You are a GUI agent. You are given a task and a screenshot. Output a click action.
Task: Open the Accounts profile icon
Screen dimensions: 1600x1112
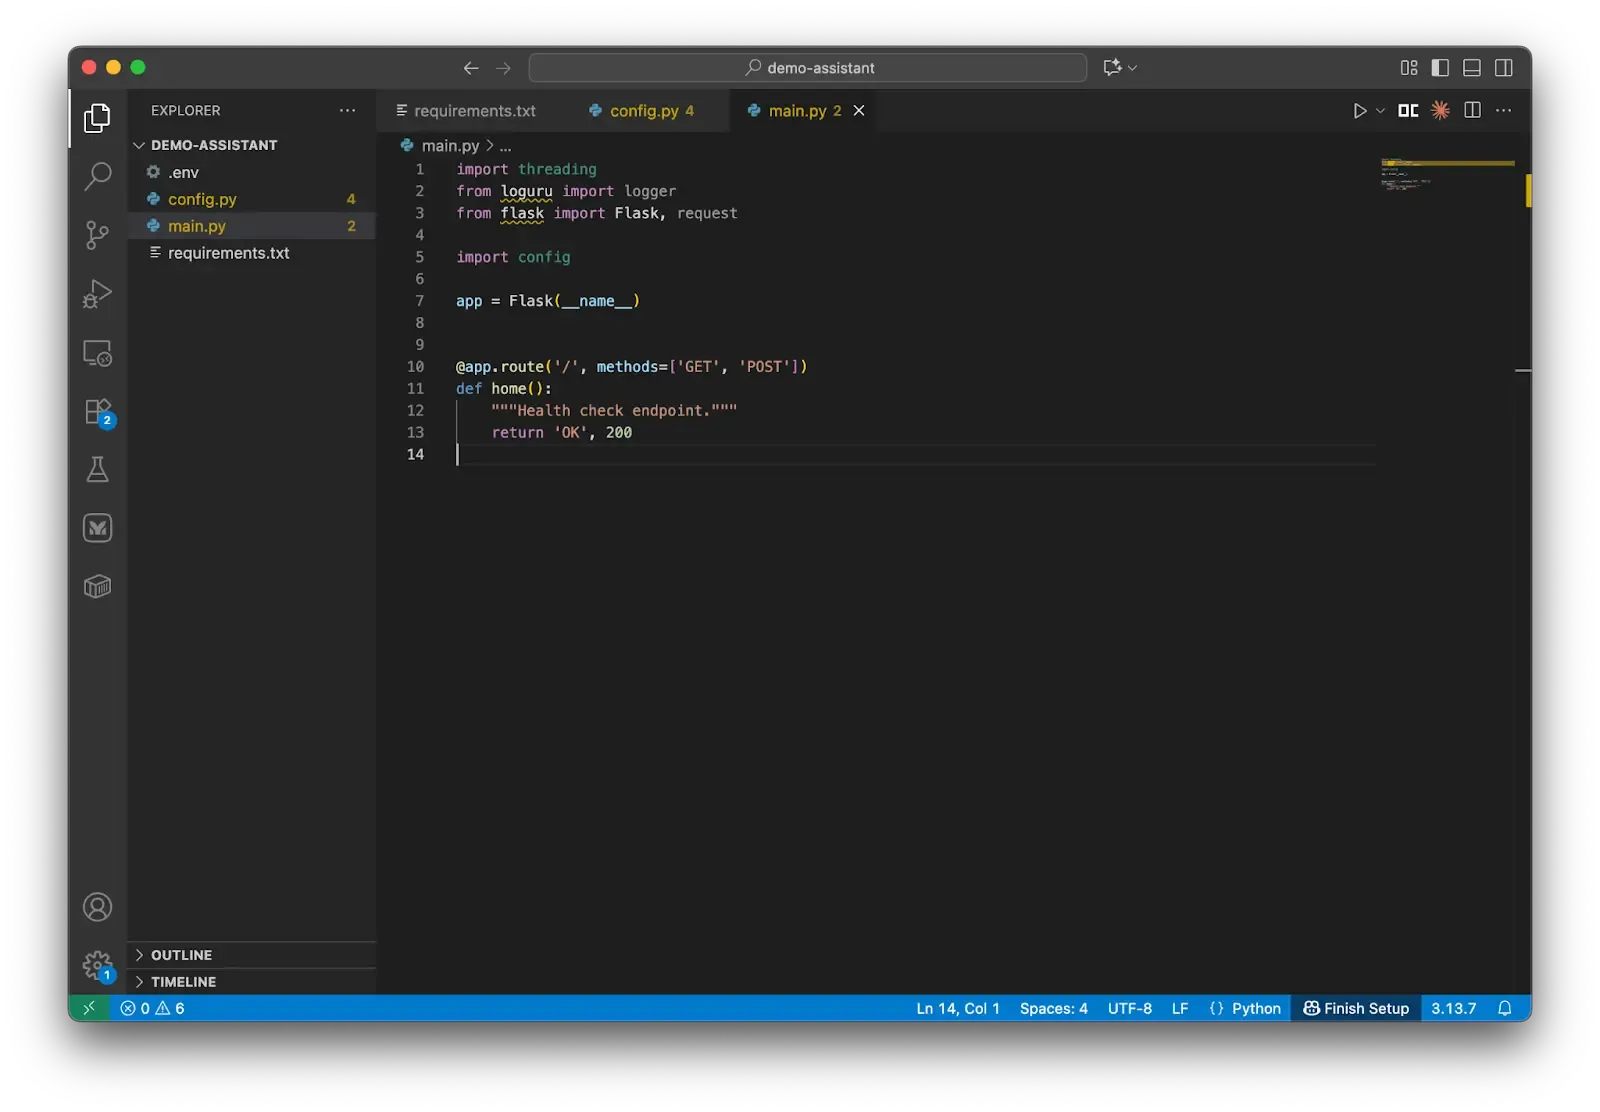click(x=97, y=907)
